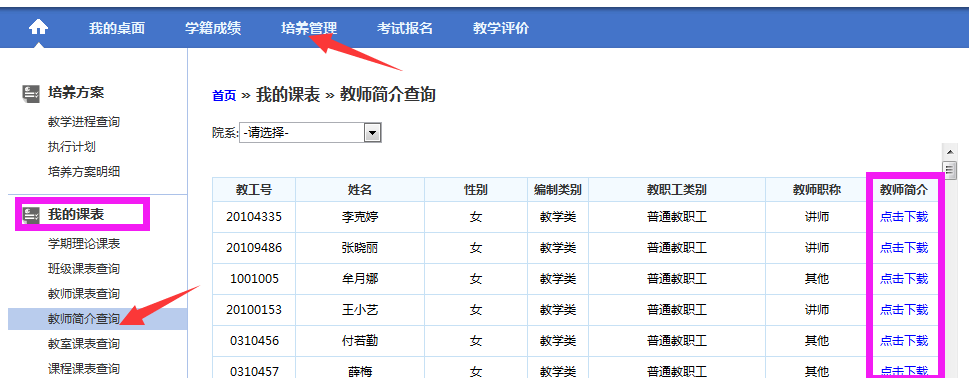The width and height of the screenshot is (969, 378).
Task: Download profile for 王小艺
Action: (x=904, y=309)
